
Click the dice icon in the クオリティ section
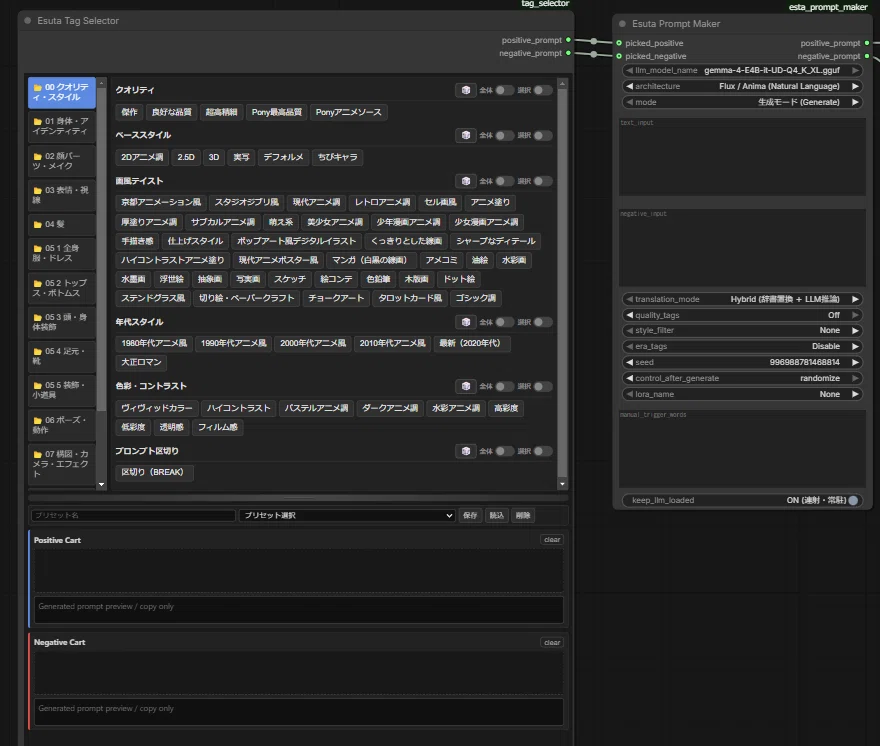coord(465,90)
